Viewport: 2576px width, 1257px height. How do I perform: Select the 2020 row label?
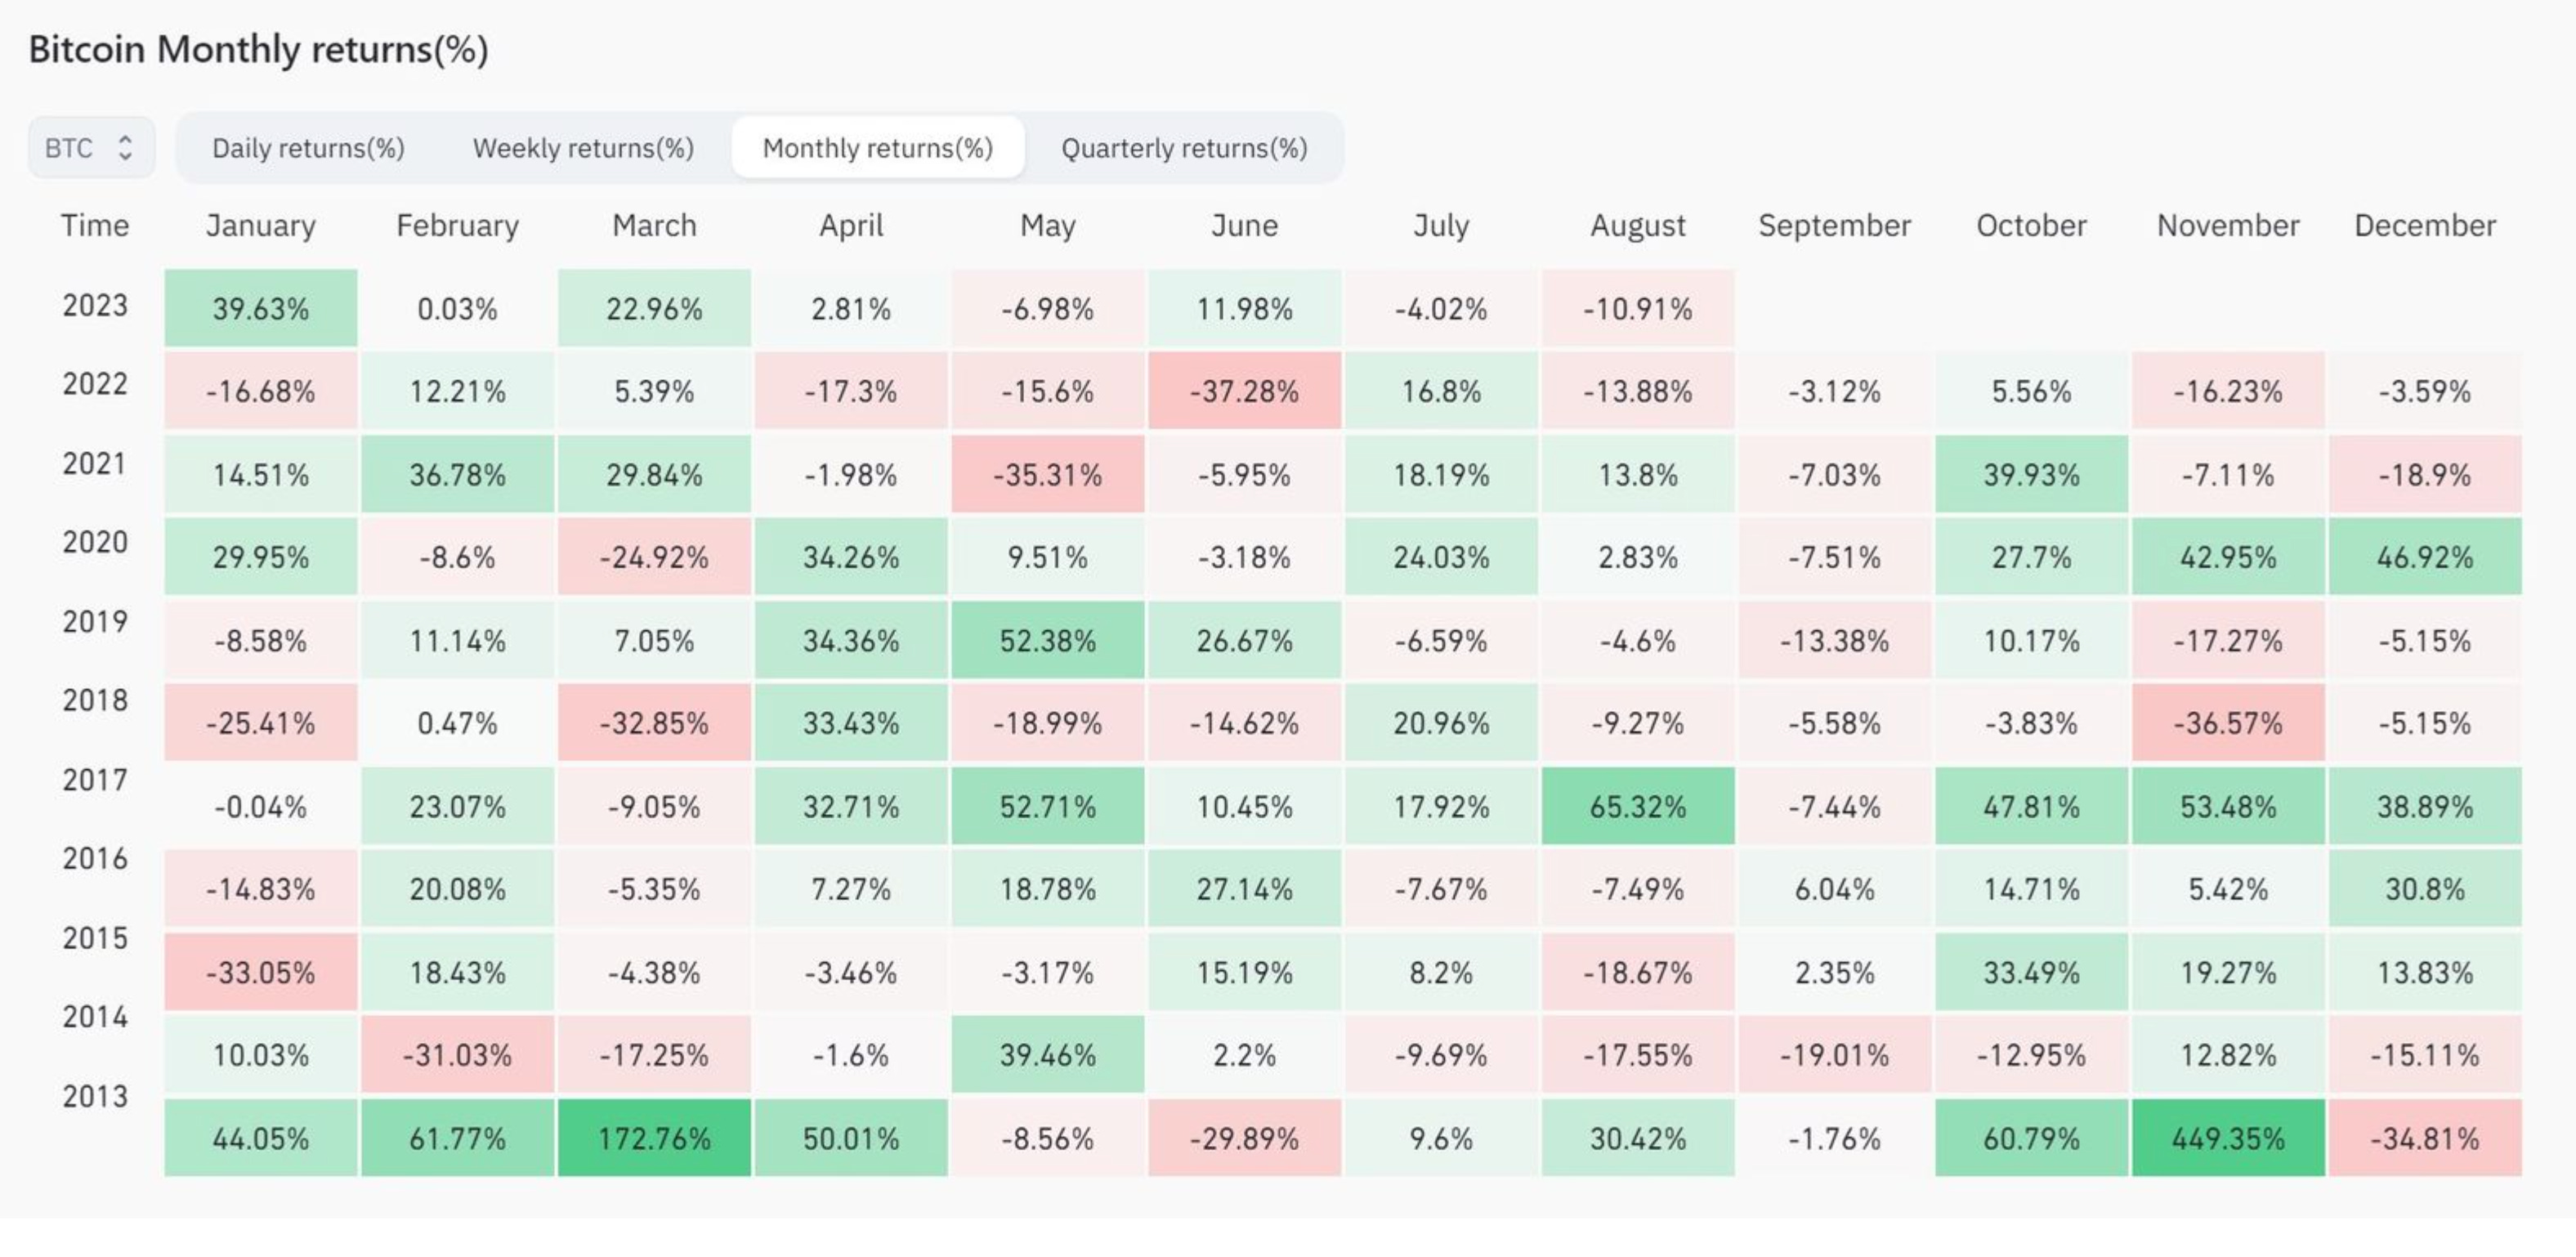[x=96, y=541]
